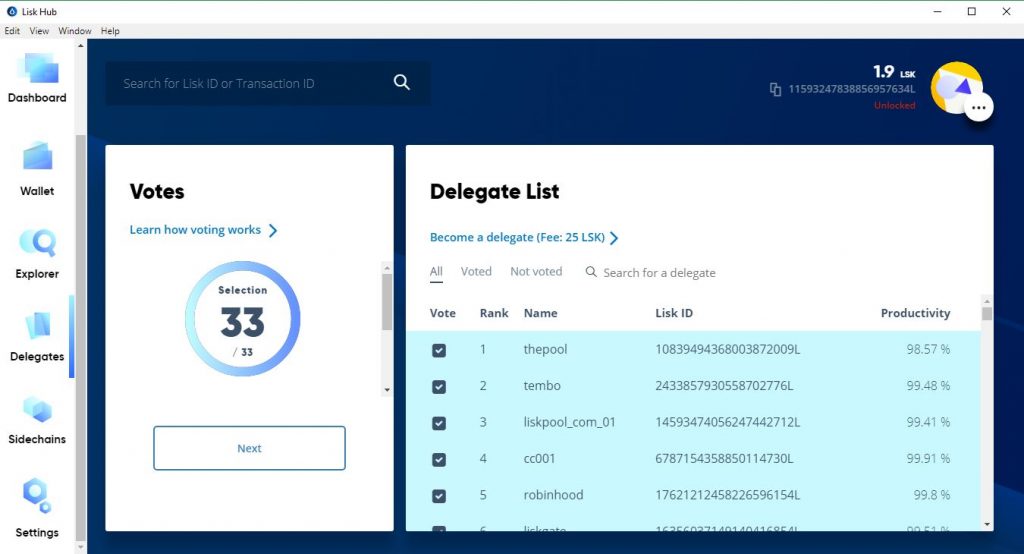1024x554 pixels.
Task: Click the magnifier icon in search bar
Action: pyautogui.click(x=402, y=82)
